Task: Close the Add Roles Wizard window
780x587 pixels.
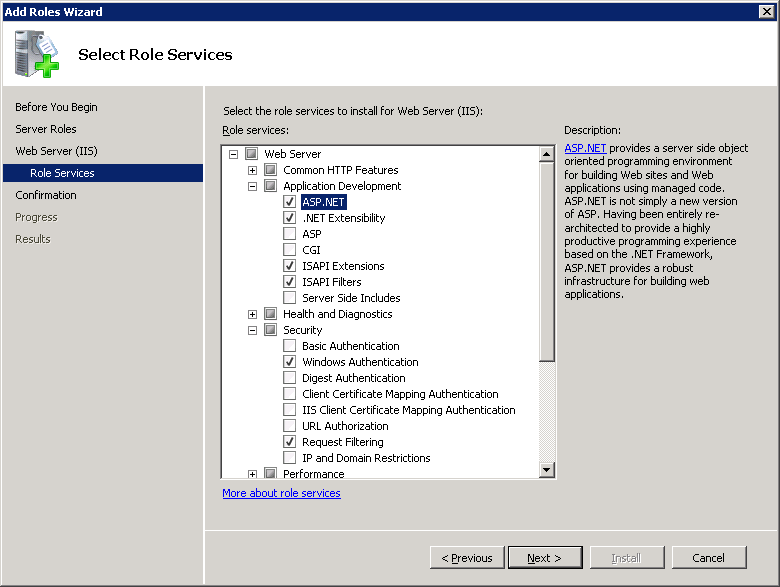Action: pyautogui.click(x=767, y=11)
